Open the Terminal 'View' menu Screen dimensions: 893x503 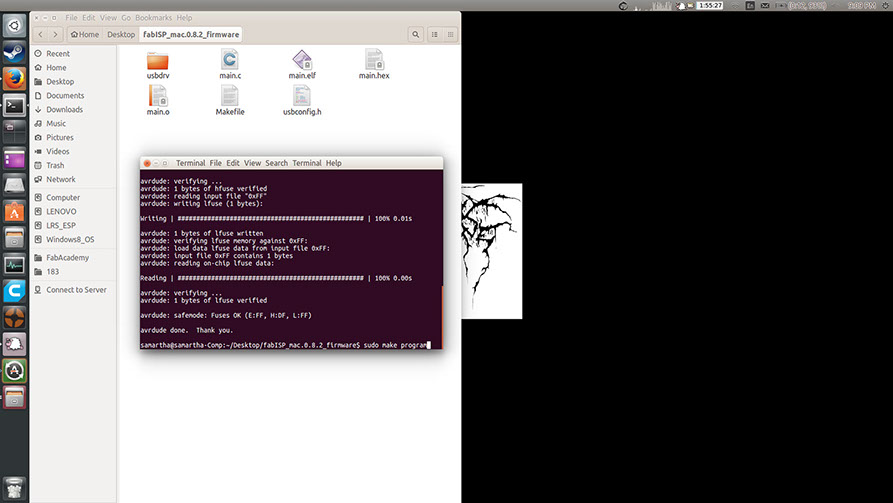tap(252, 163)
